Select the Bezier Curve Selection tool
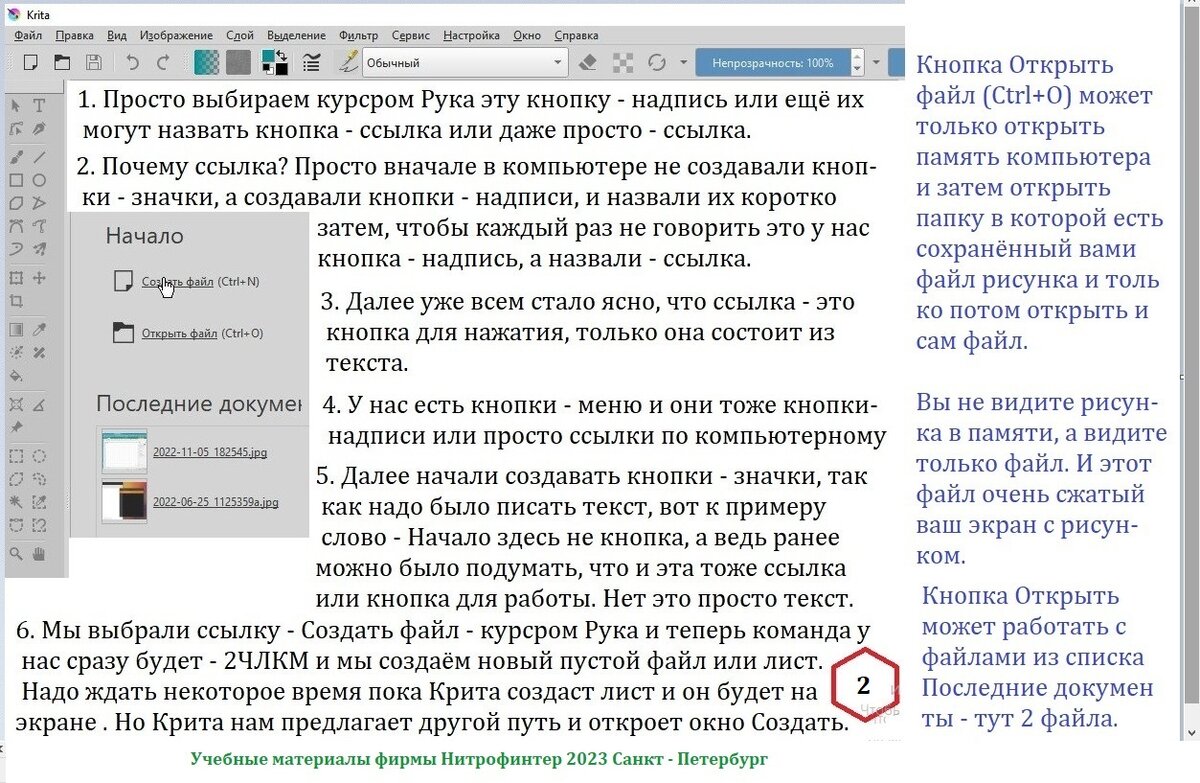 coord(16,526)
